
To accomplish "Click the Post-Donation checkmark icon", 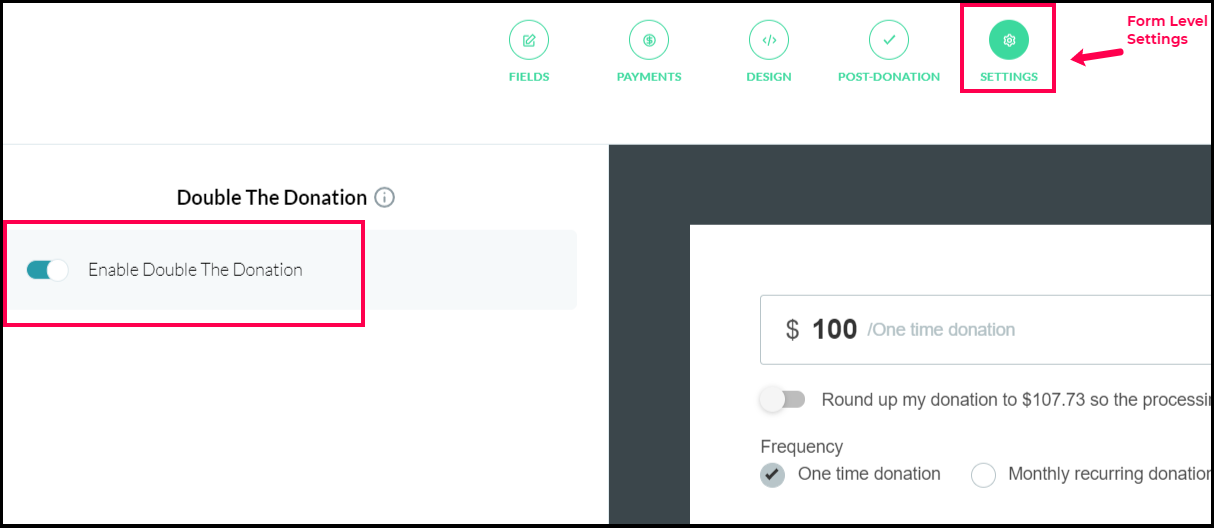I will [889, 41].
